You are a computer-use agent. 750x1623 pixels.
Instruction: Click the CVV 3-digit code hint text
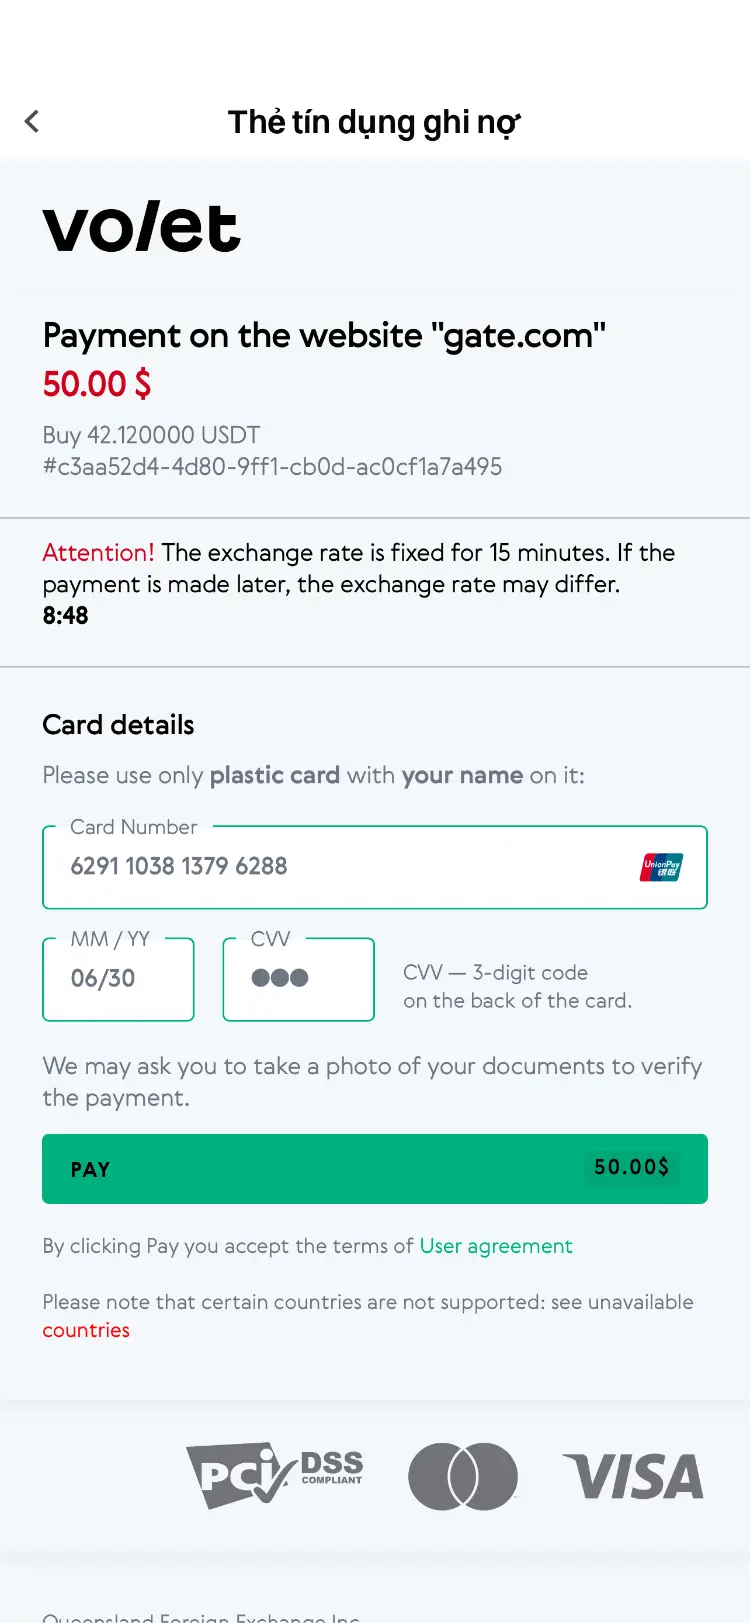517,987
